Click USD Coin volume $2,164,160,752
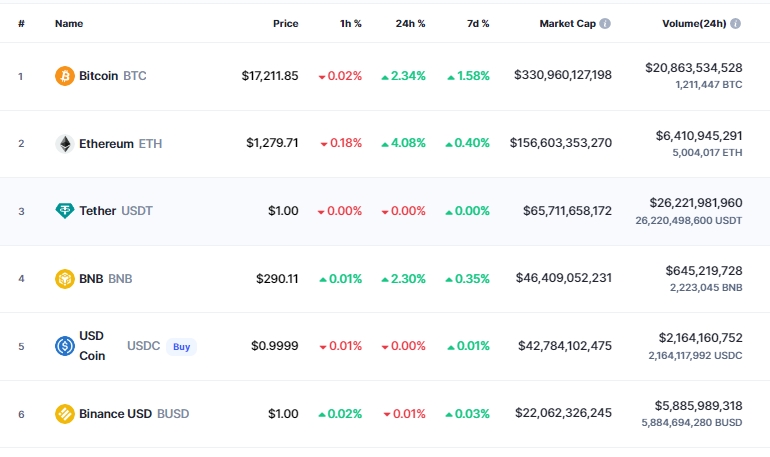Screen dimensions: 770x457 coord(700,338)
